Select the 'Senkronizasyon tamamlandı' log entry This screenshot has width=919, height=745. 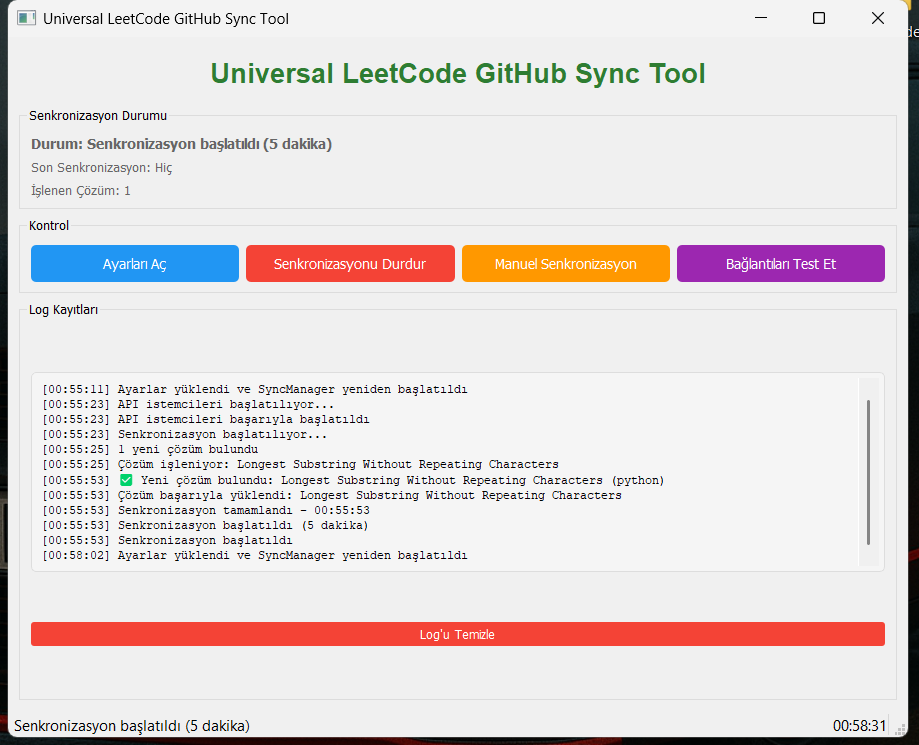point(250,509)
